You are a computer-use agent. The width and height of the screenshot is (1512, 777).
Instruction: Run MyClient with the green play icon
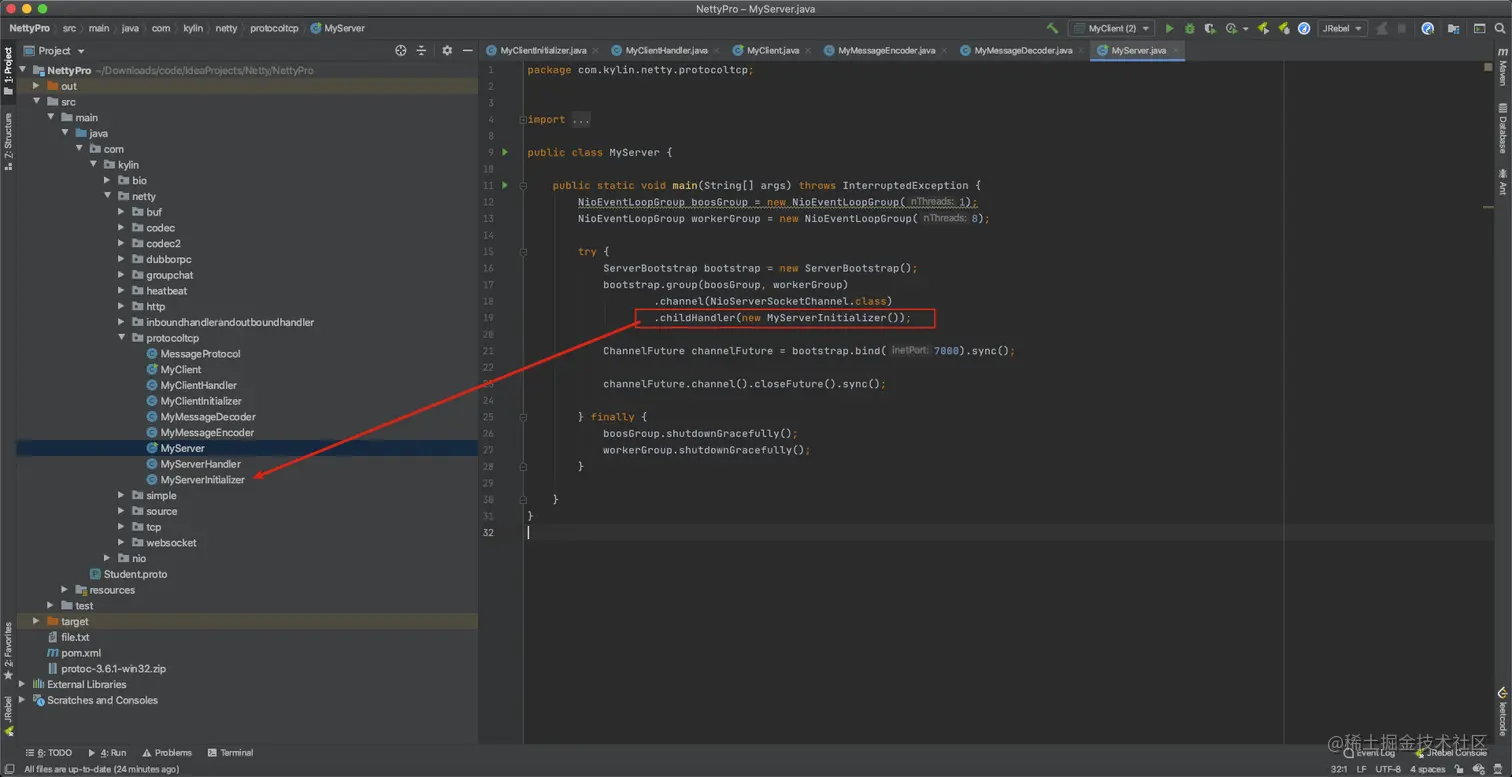pyautogui.click(x=1169, y=28)
